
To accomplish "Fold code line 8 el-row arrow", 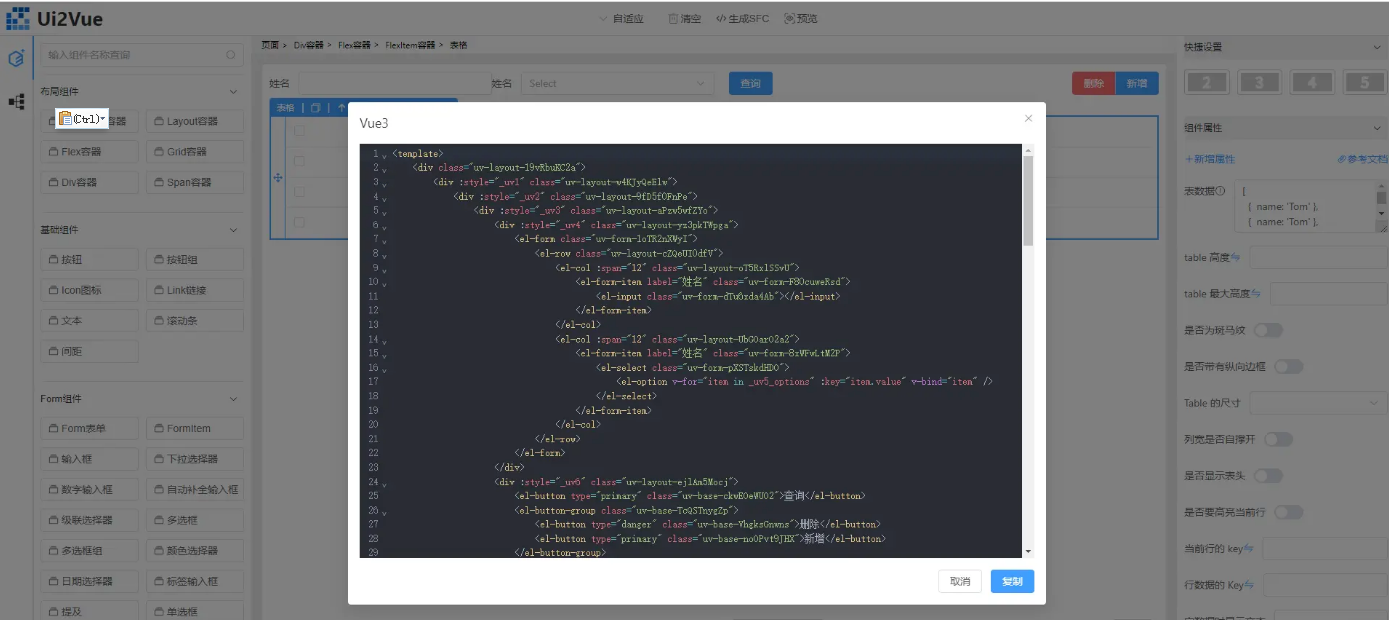I will (x=383, y=255).
